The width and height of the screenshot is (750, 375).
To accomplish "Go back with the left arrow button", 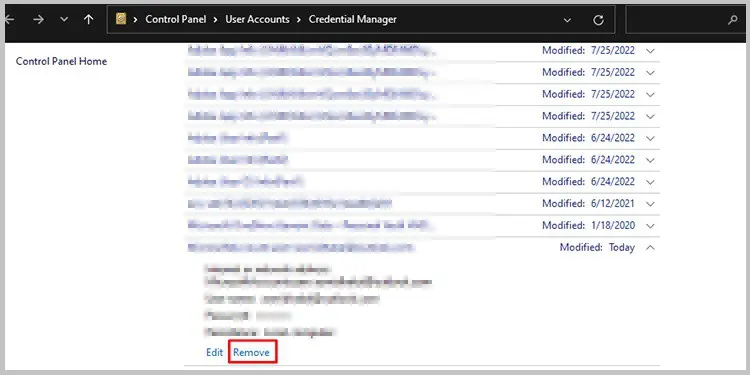I will [x=10, y=20].
